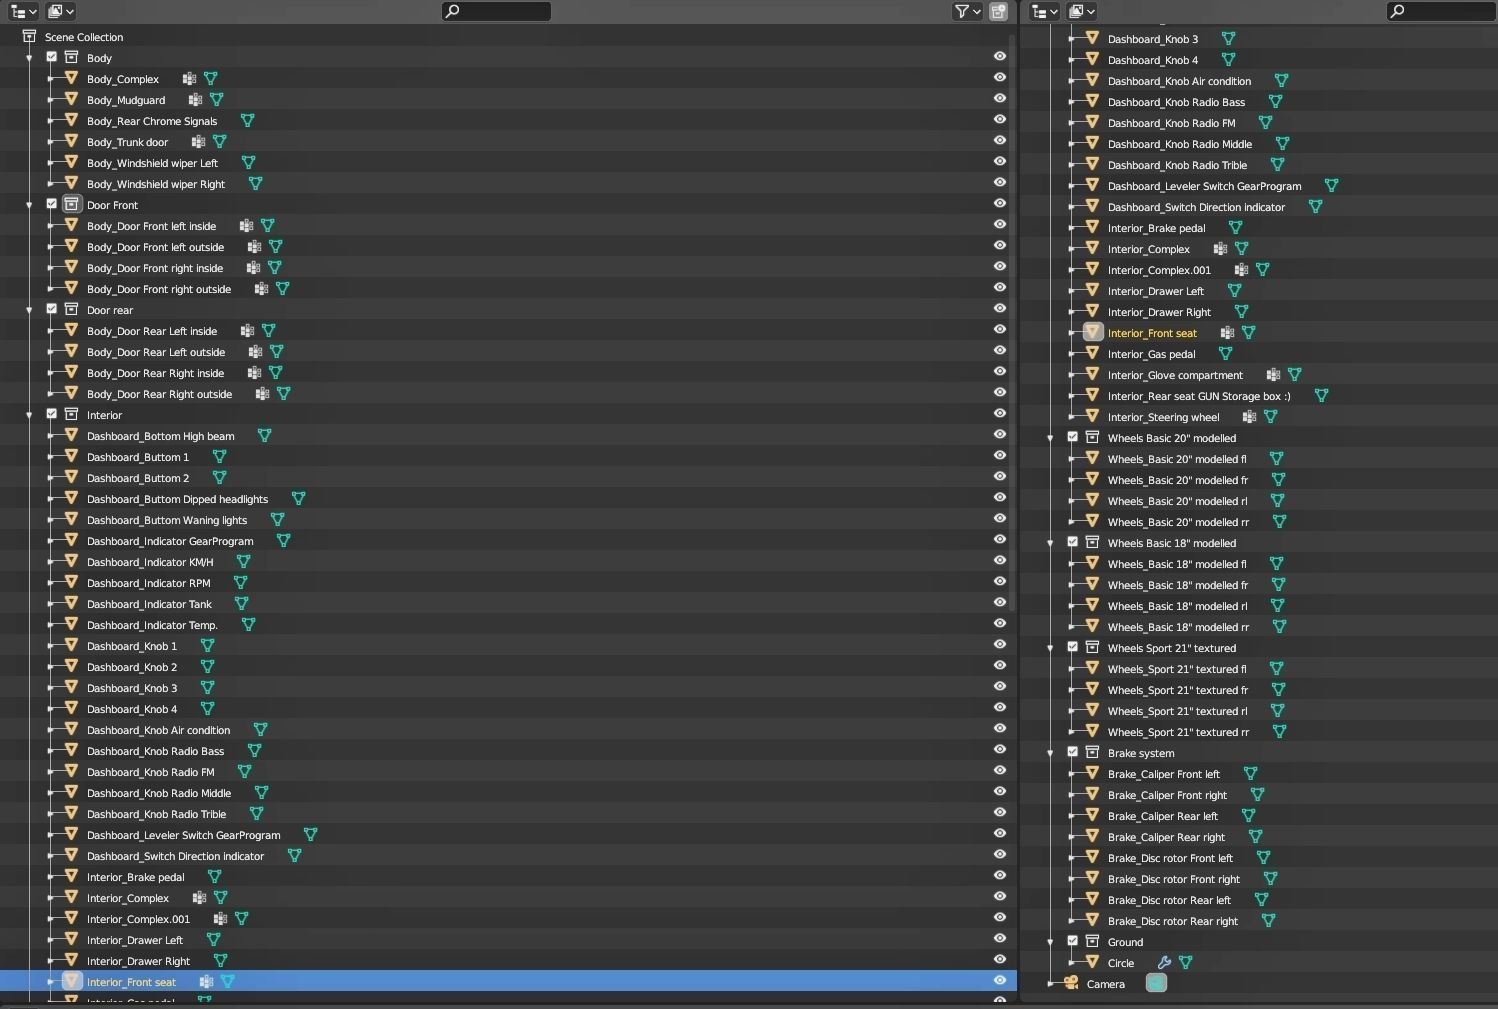Click the mesh data icon of Body_Rear Chrome Signals
This screenshot has height=1009, width=1498.
coord(247,120)
